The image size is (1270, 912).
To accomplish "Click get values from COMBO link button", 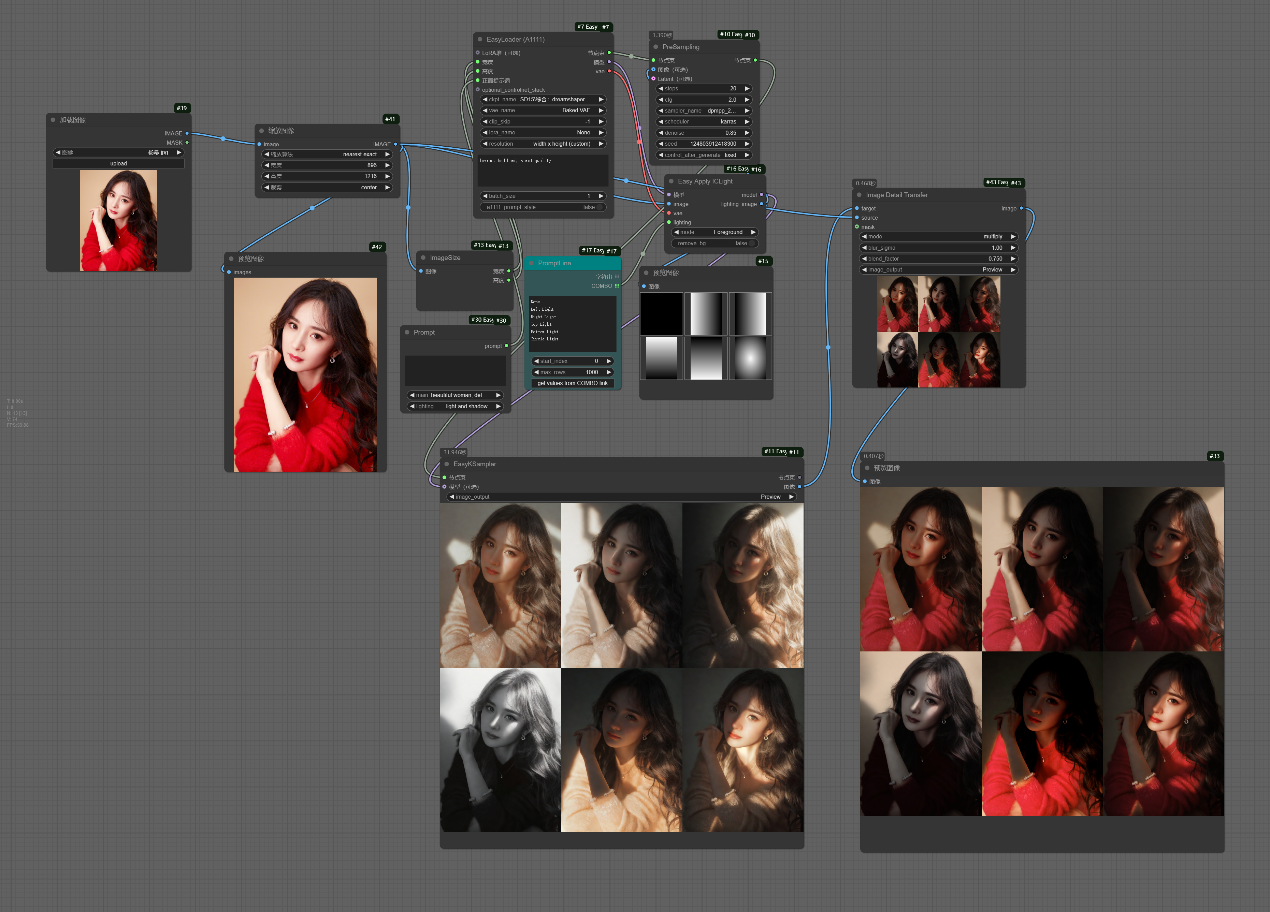I will (572, 383).
